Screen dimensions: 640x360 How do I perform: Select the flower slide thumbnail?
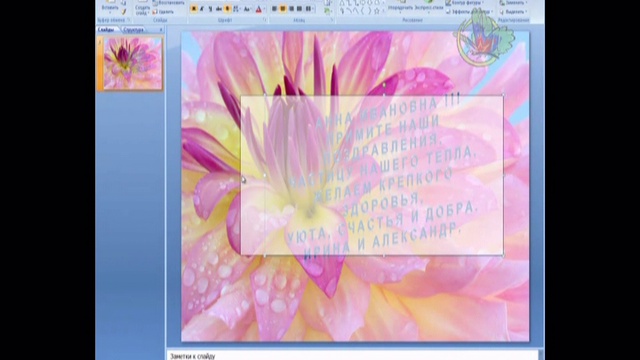(133, 63)
